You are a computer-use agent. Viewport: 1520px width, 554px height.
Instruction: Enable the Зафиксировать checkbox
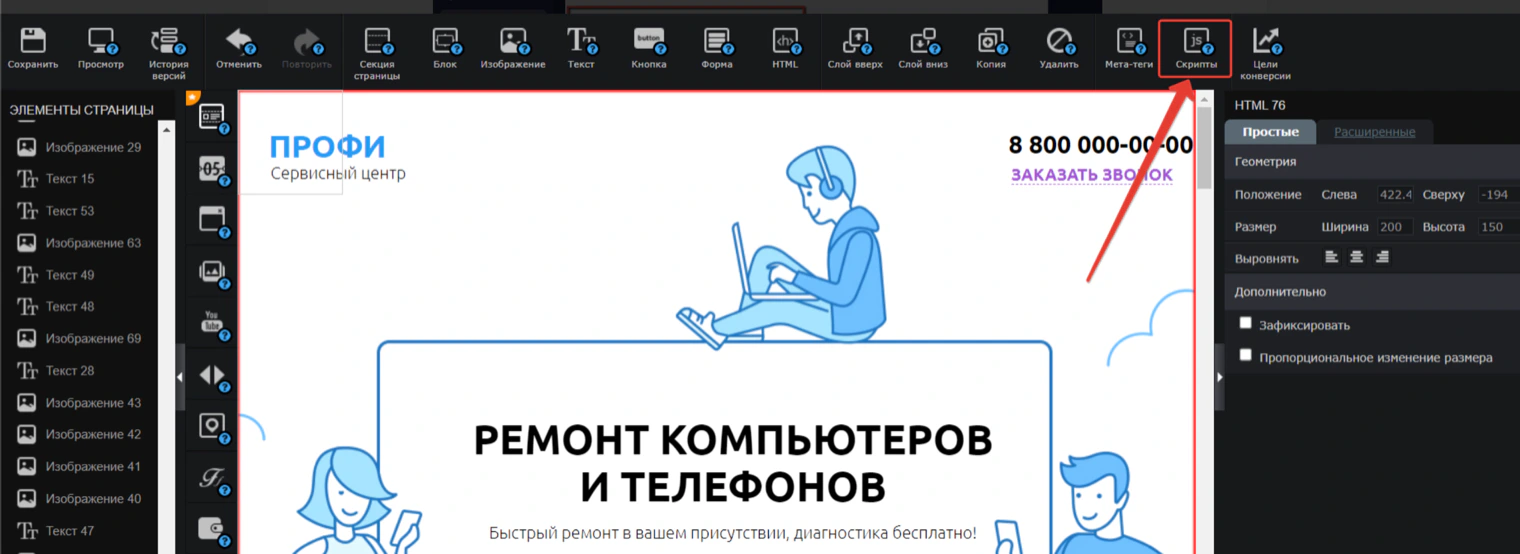(1245, 323)
